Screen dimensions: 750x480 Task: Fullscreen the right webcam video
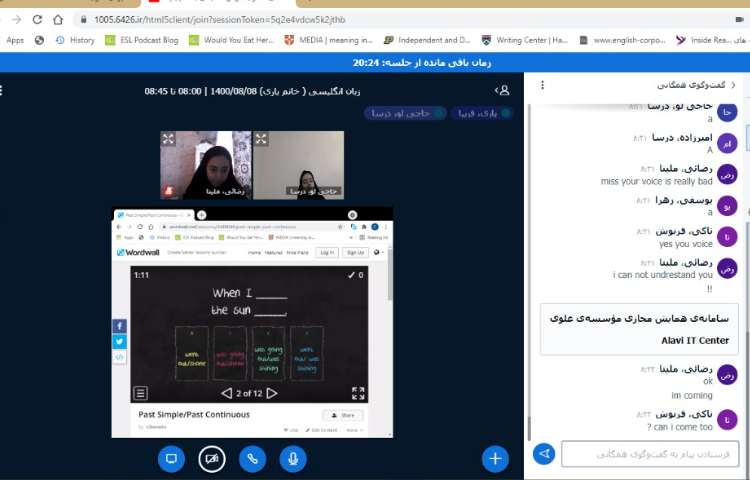click(x=261, y=139)
